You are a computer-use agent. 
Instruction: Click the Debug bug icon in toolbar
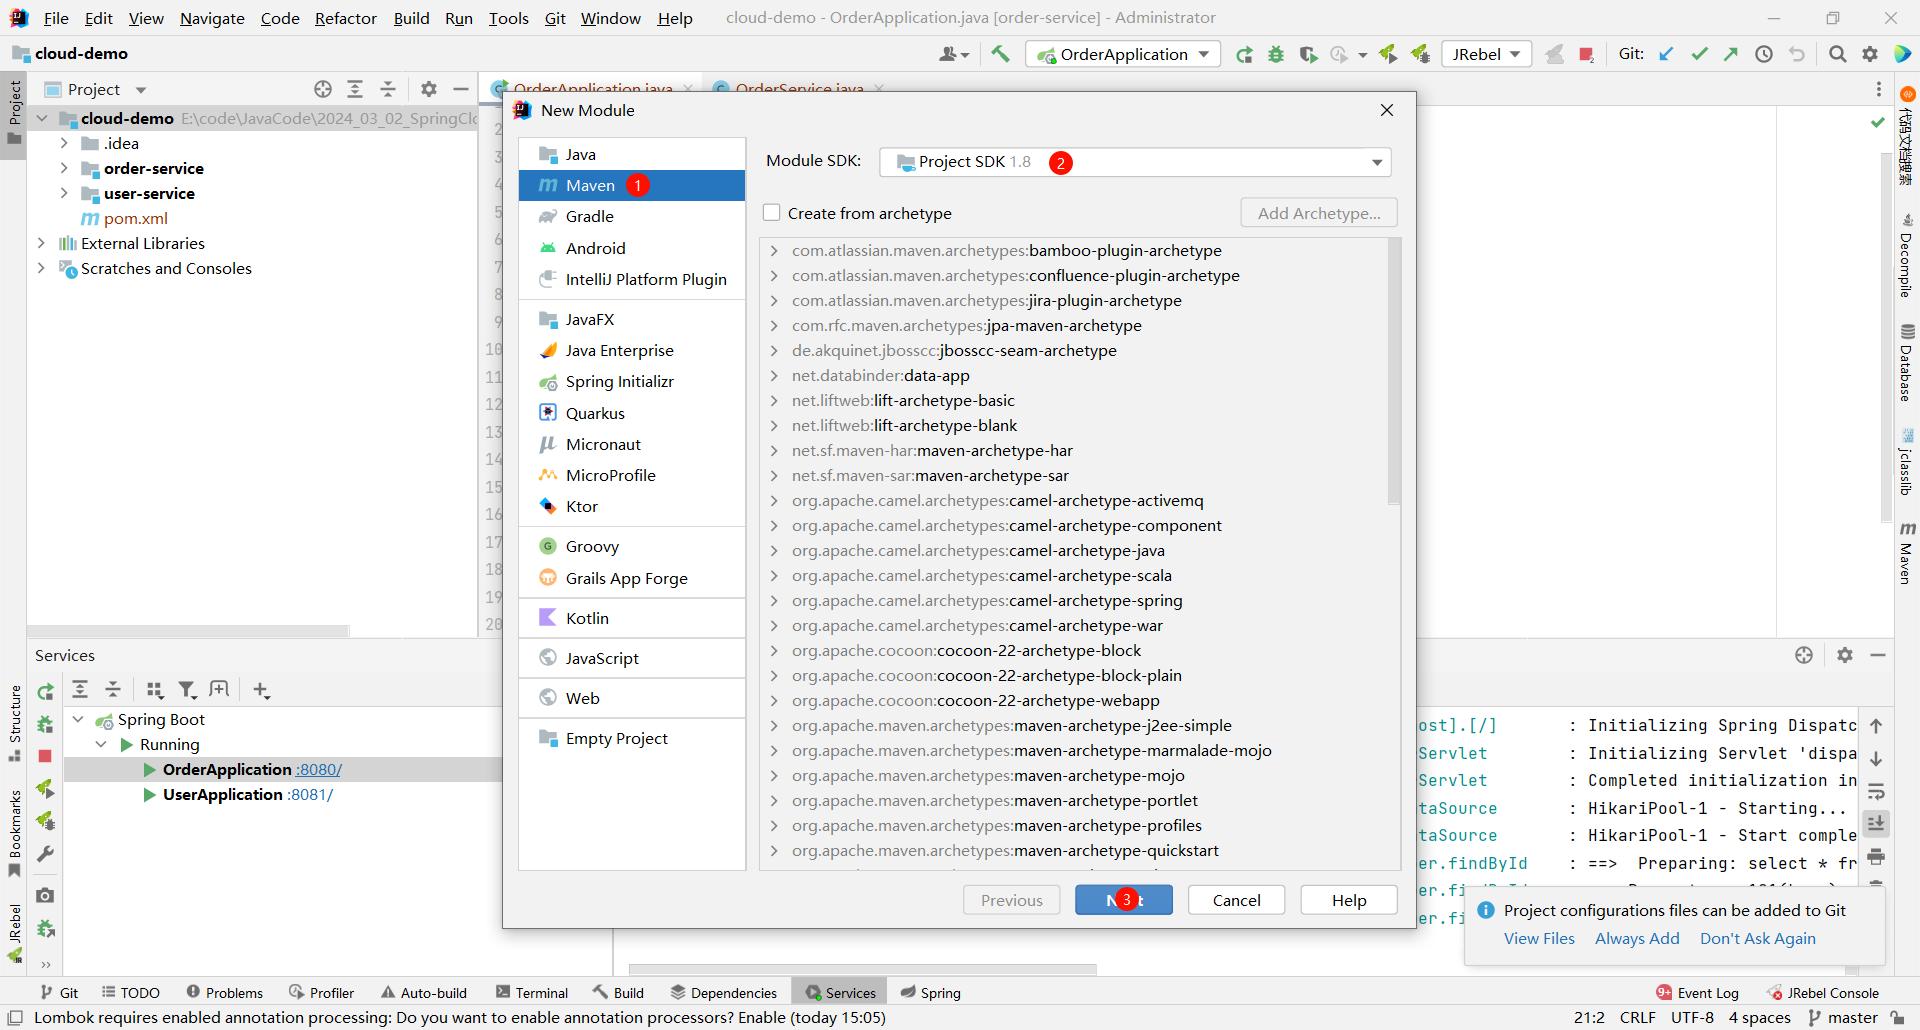(x=1276, y=54)
